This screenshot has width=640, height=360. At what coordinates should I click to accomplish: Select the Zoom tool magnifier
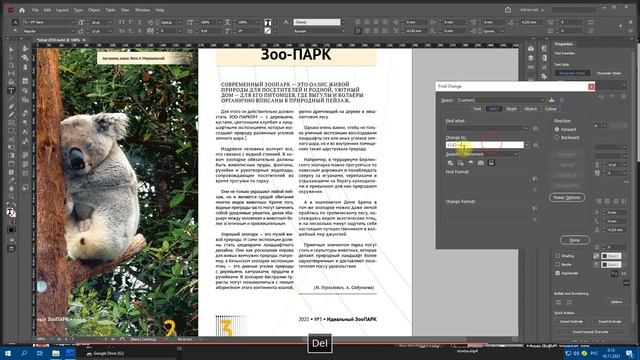pyautogui.click(x=11, y=196)
